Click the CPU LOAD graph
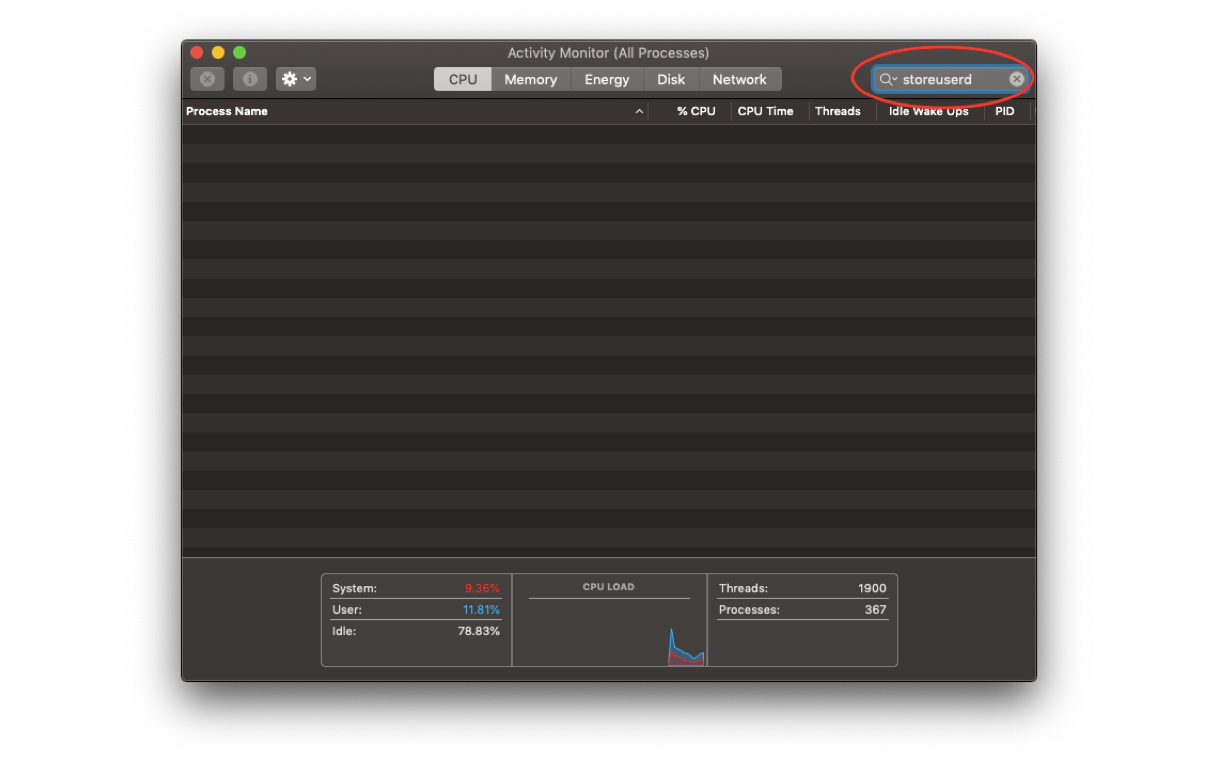This screenshot has height=760, width=1216. coord(609,620)
